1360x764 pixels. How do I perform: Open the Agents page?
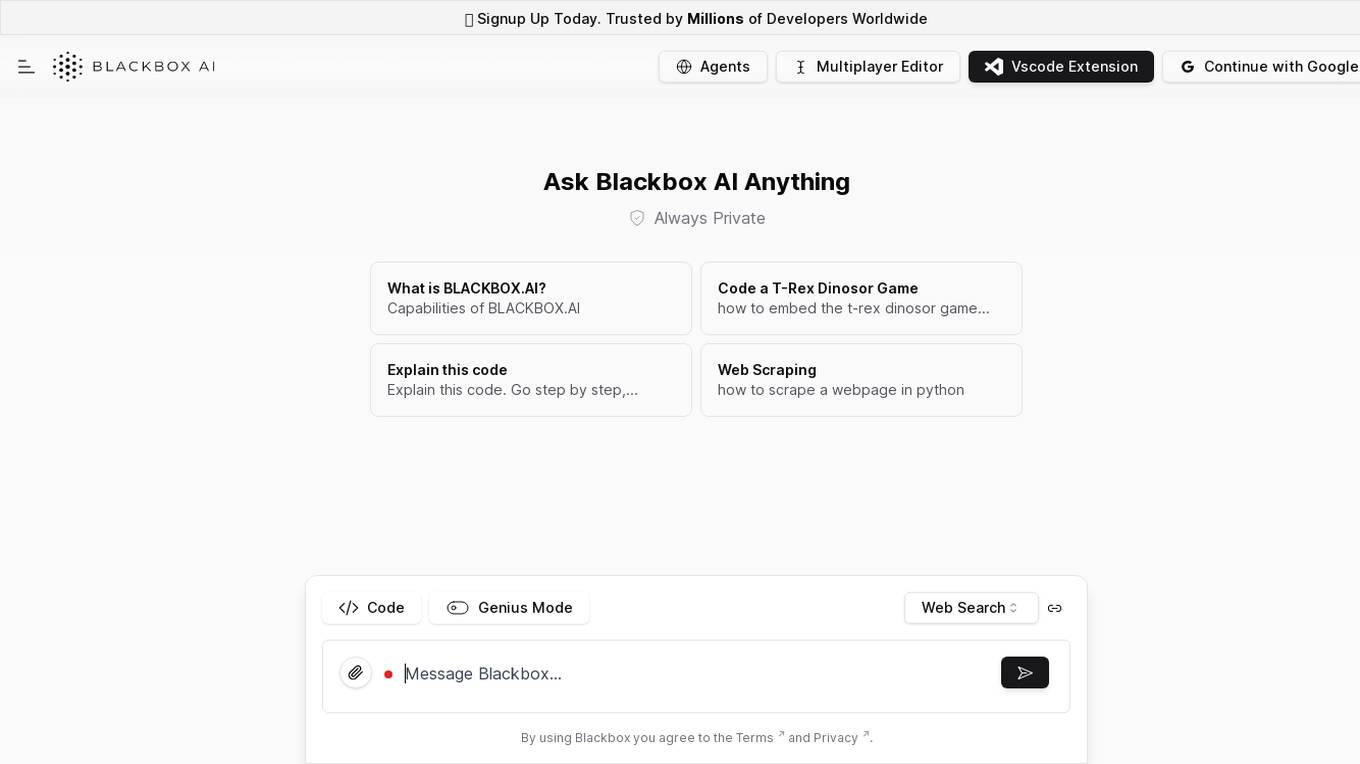point(713,67)
